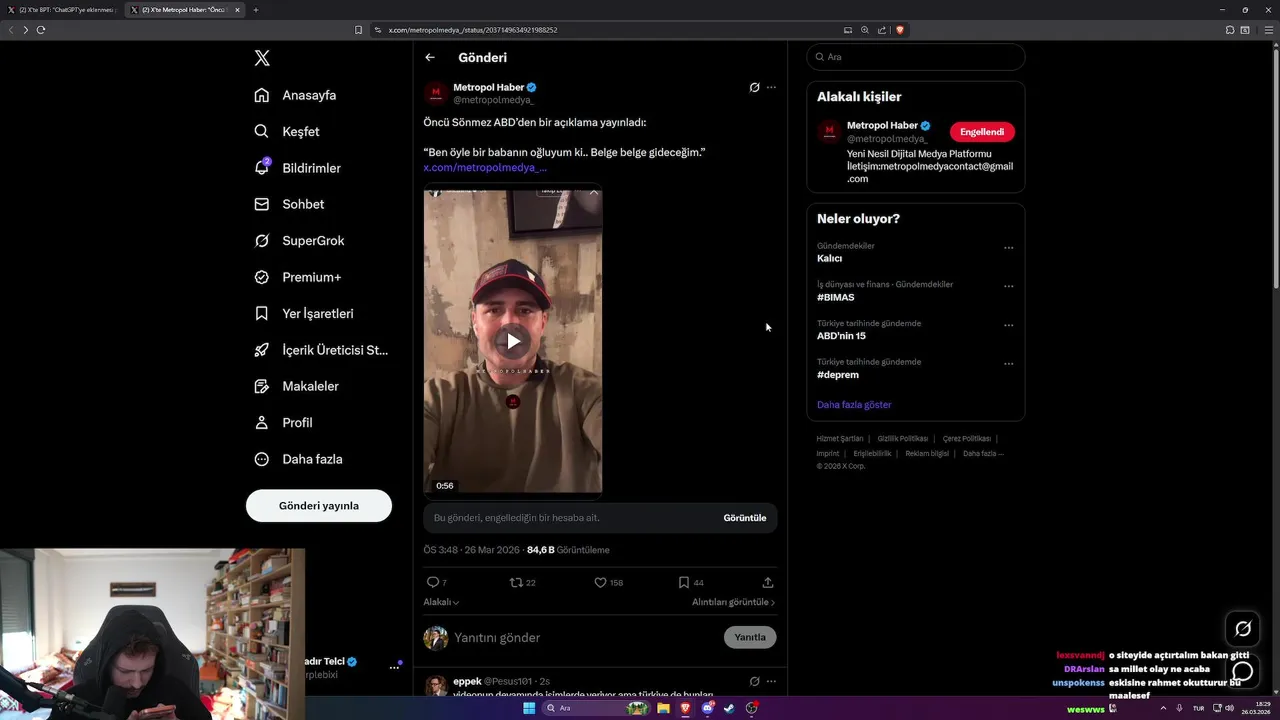Click the X logo in sidebar

coord(262,58)
